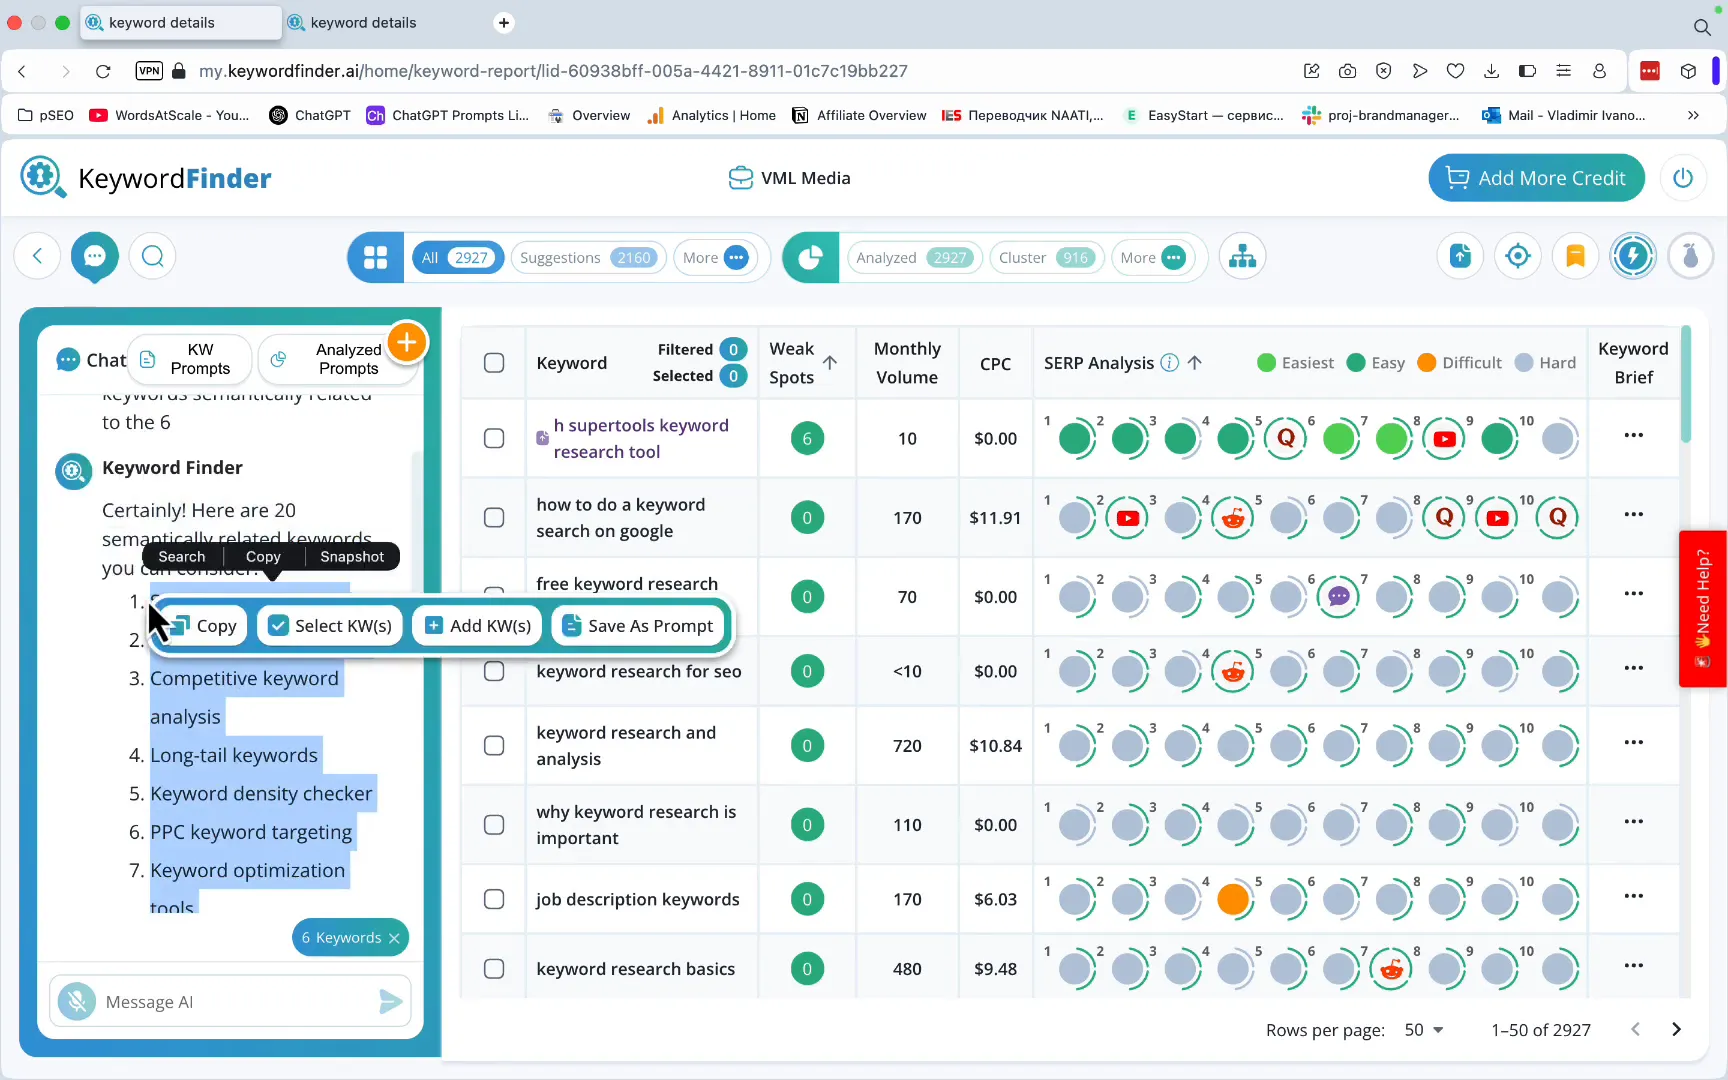Open the orange bookmark icon
The height and width of the screenshot is (1080, 1728).
[1575, 257]
